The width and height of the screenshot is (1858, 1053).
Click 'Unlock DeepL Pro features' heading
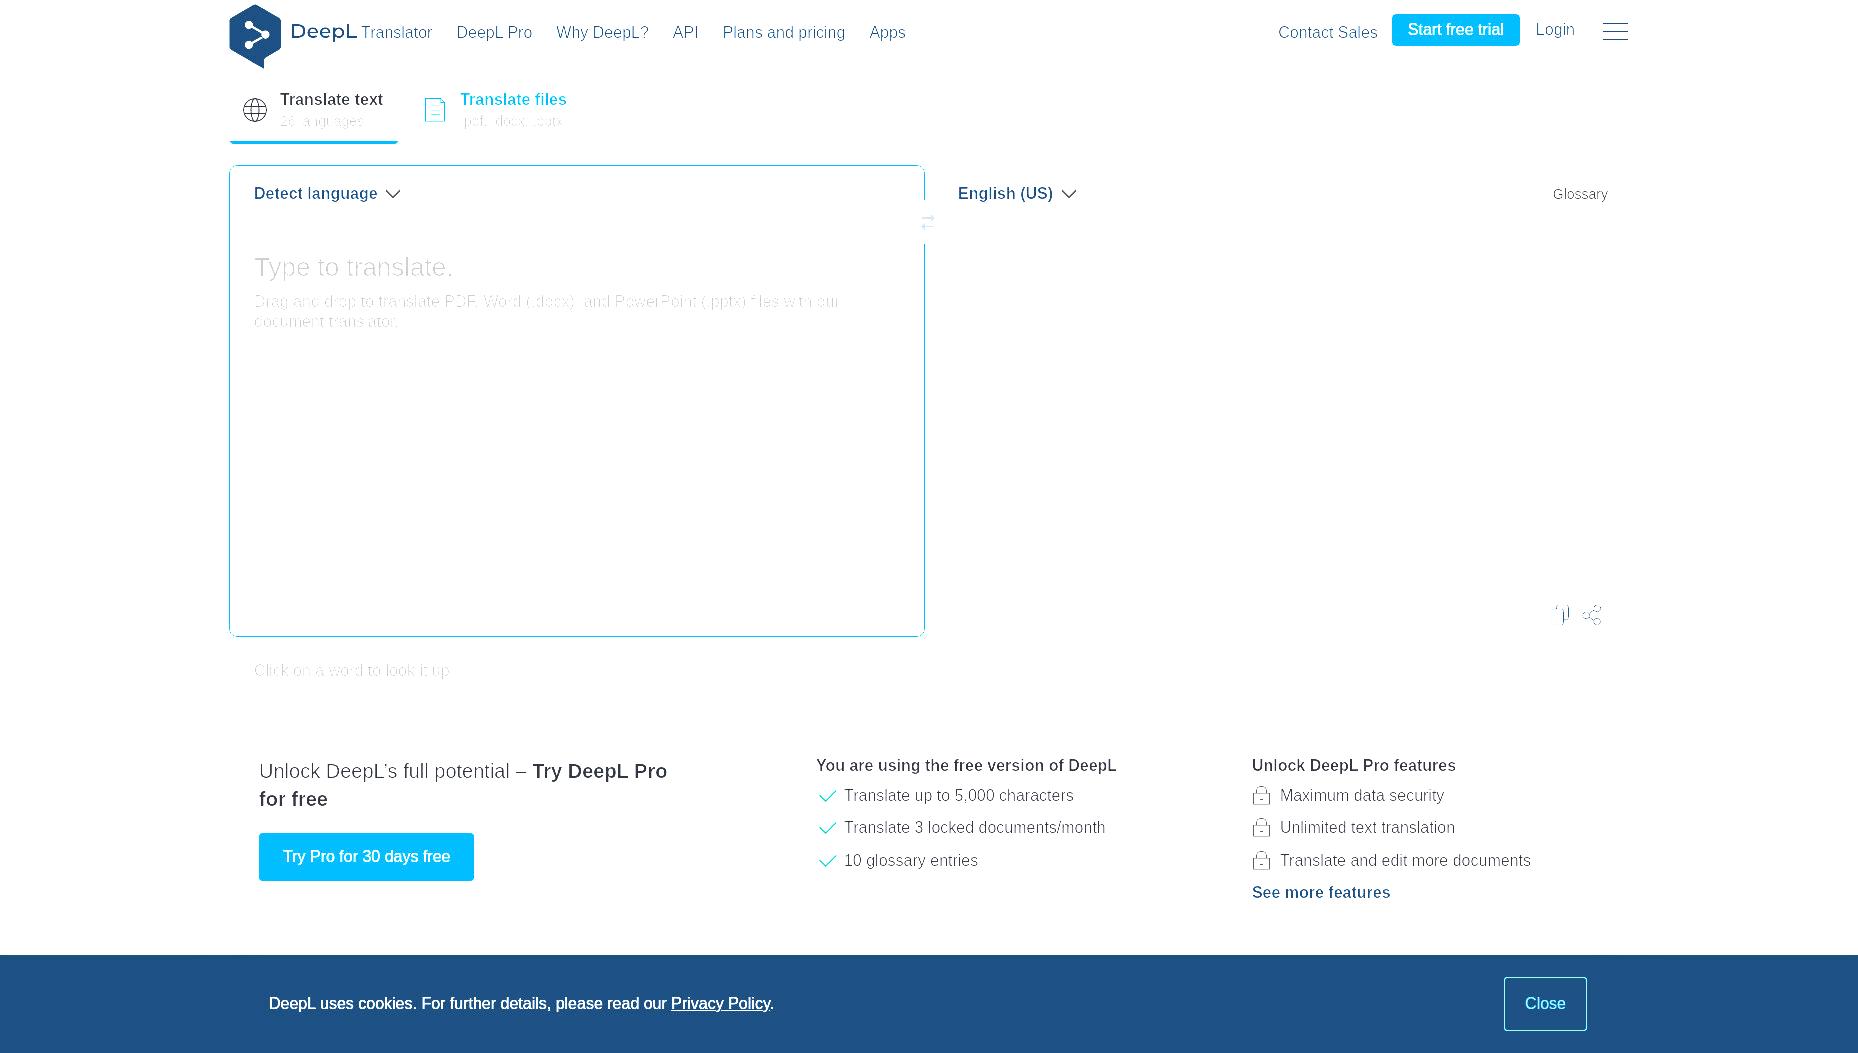pos(1354,766)
